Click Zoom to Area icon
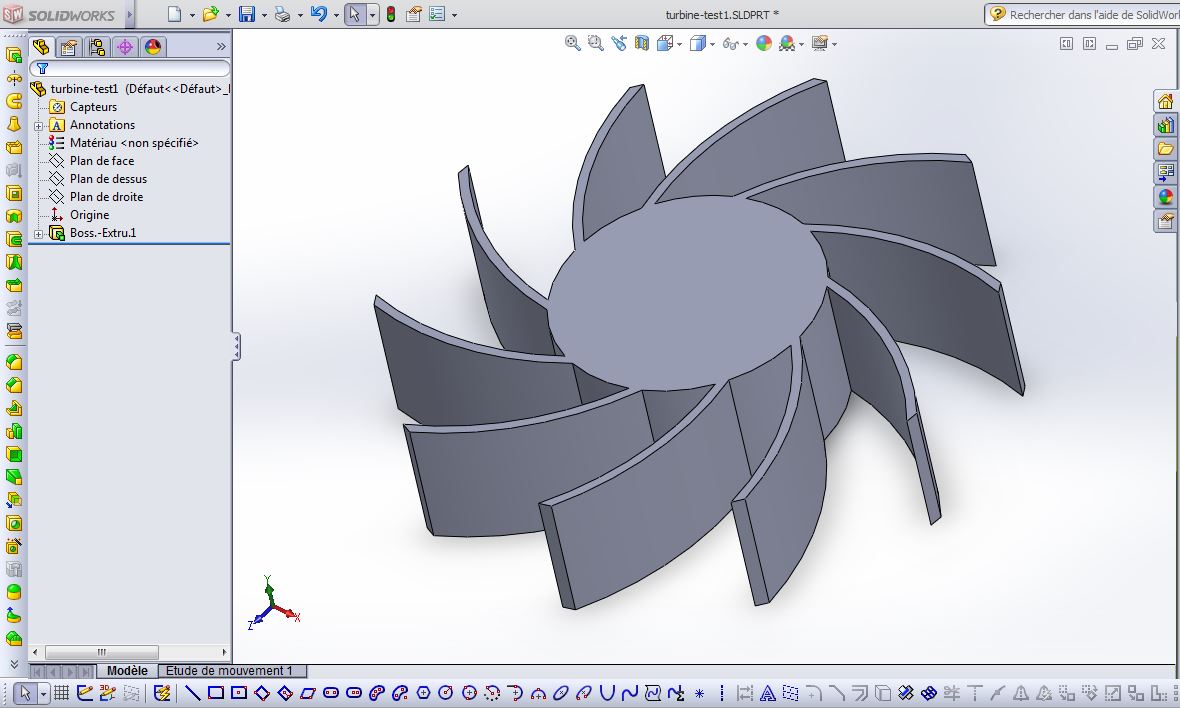The height and width of the screenshot is (708, 1180). (x=595, y=44)
